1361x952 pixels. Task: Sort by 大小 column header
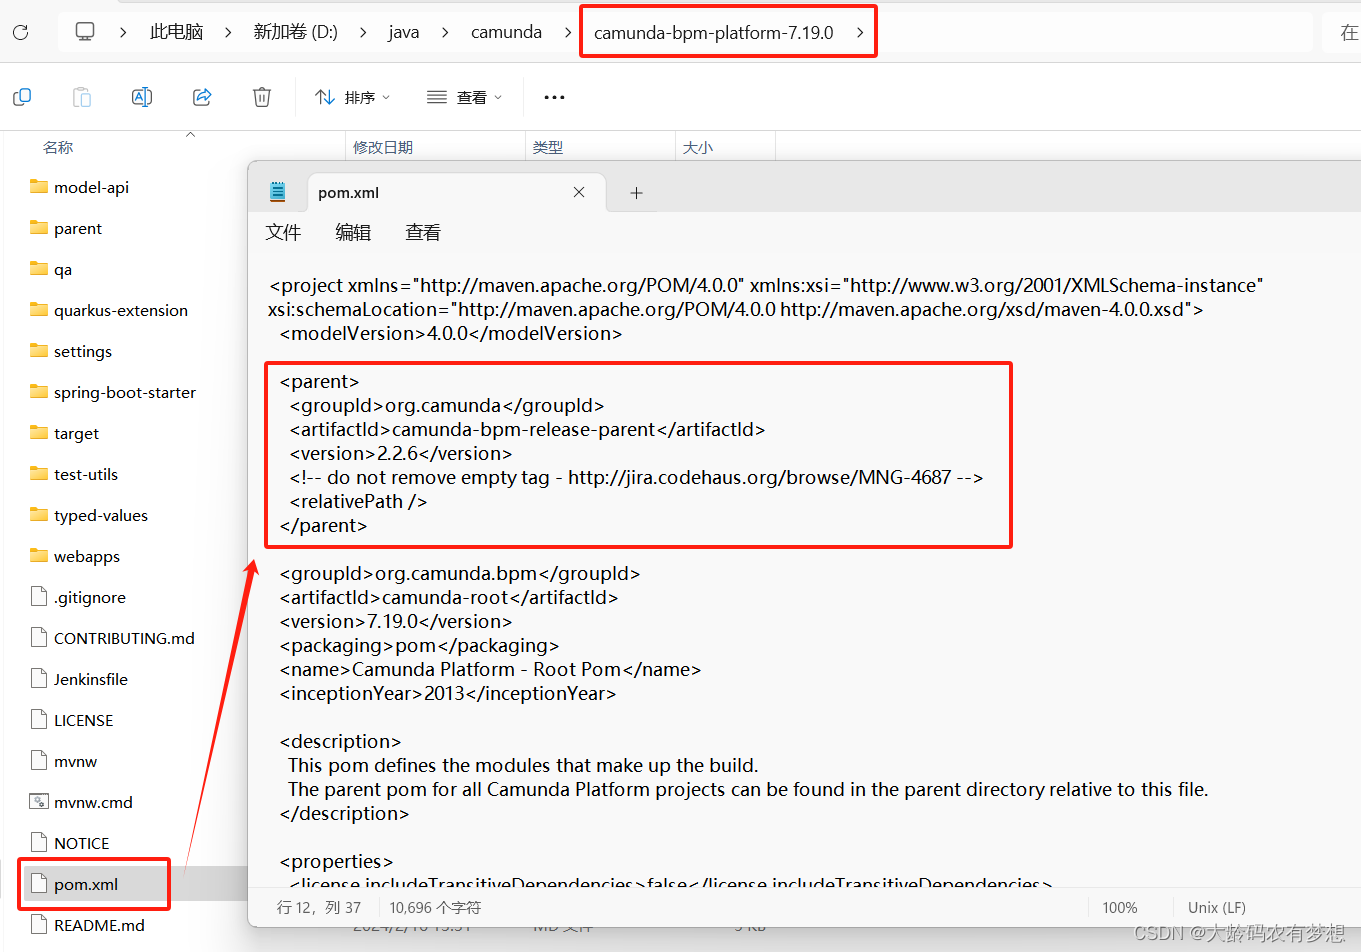point(698,147)
